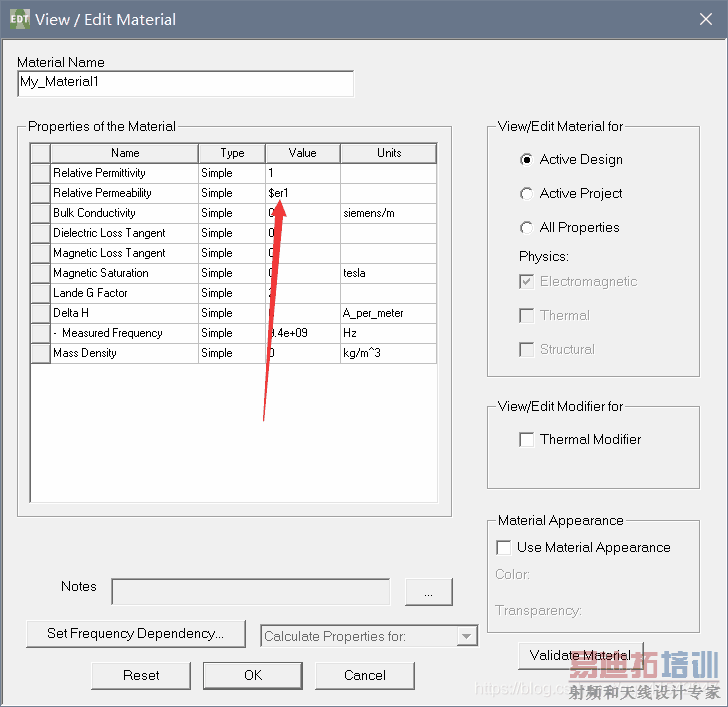This screenshot has height=707, width=728.
Task: Select the Mass Density row name
Action: coord(124,353)
